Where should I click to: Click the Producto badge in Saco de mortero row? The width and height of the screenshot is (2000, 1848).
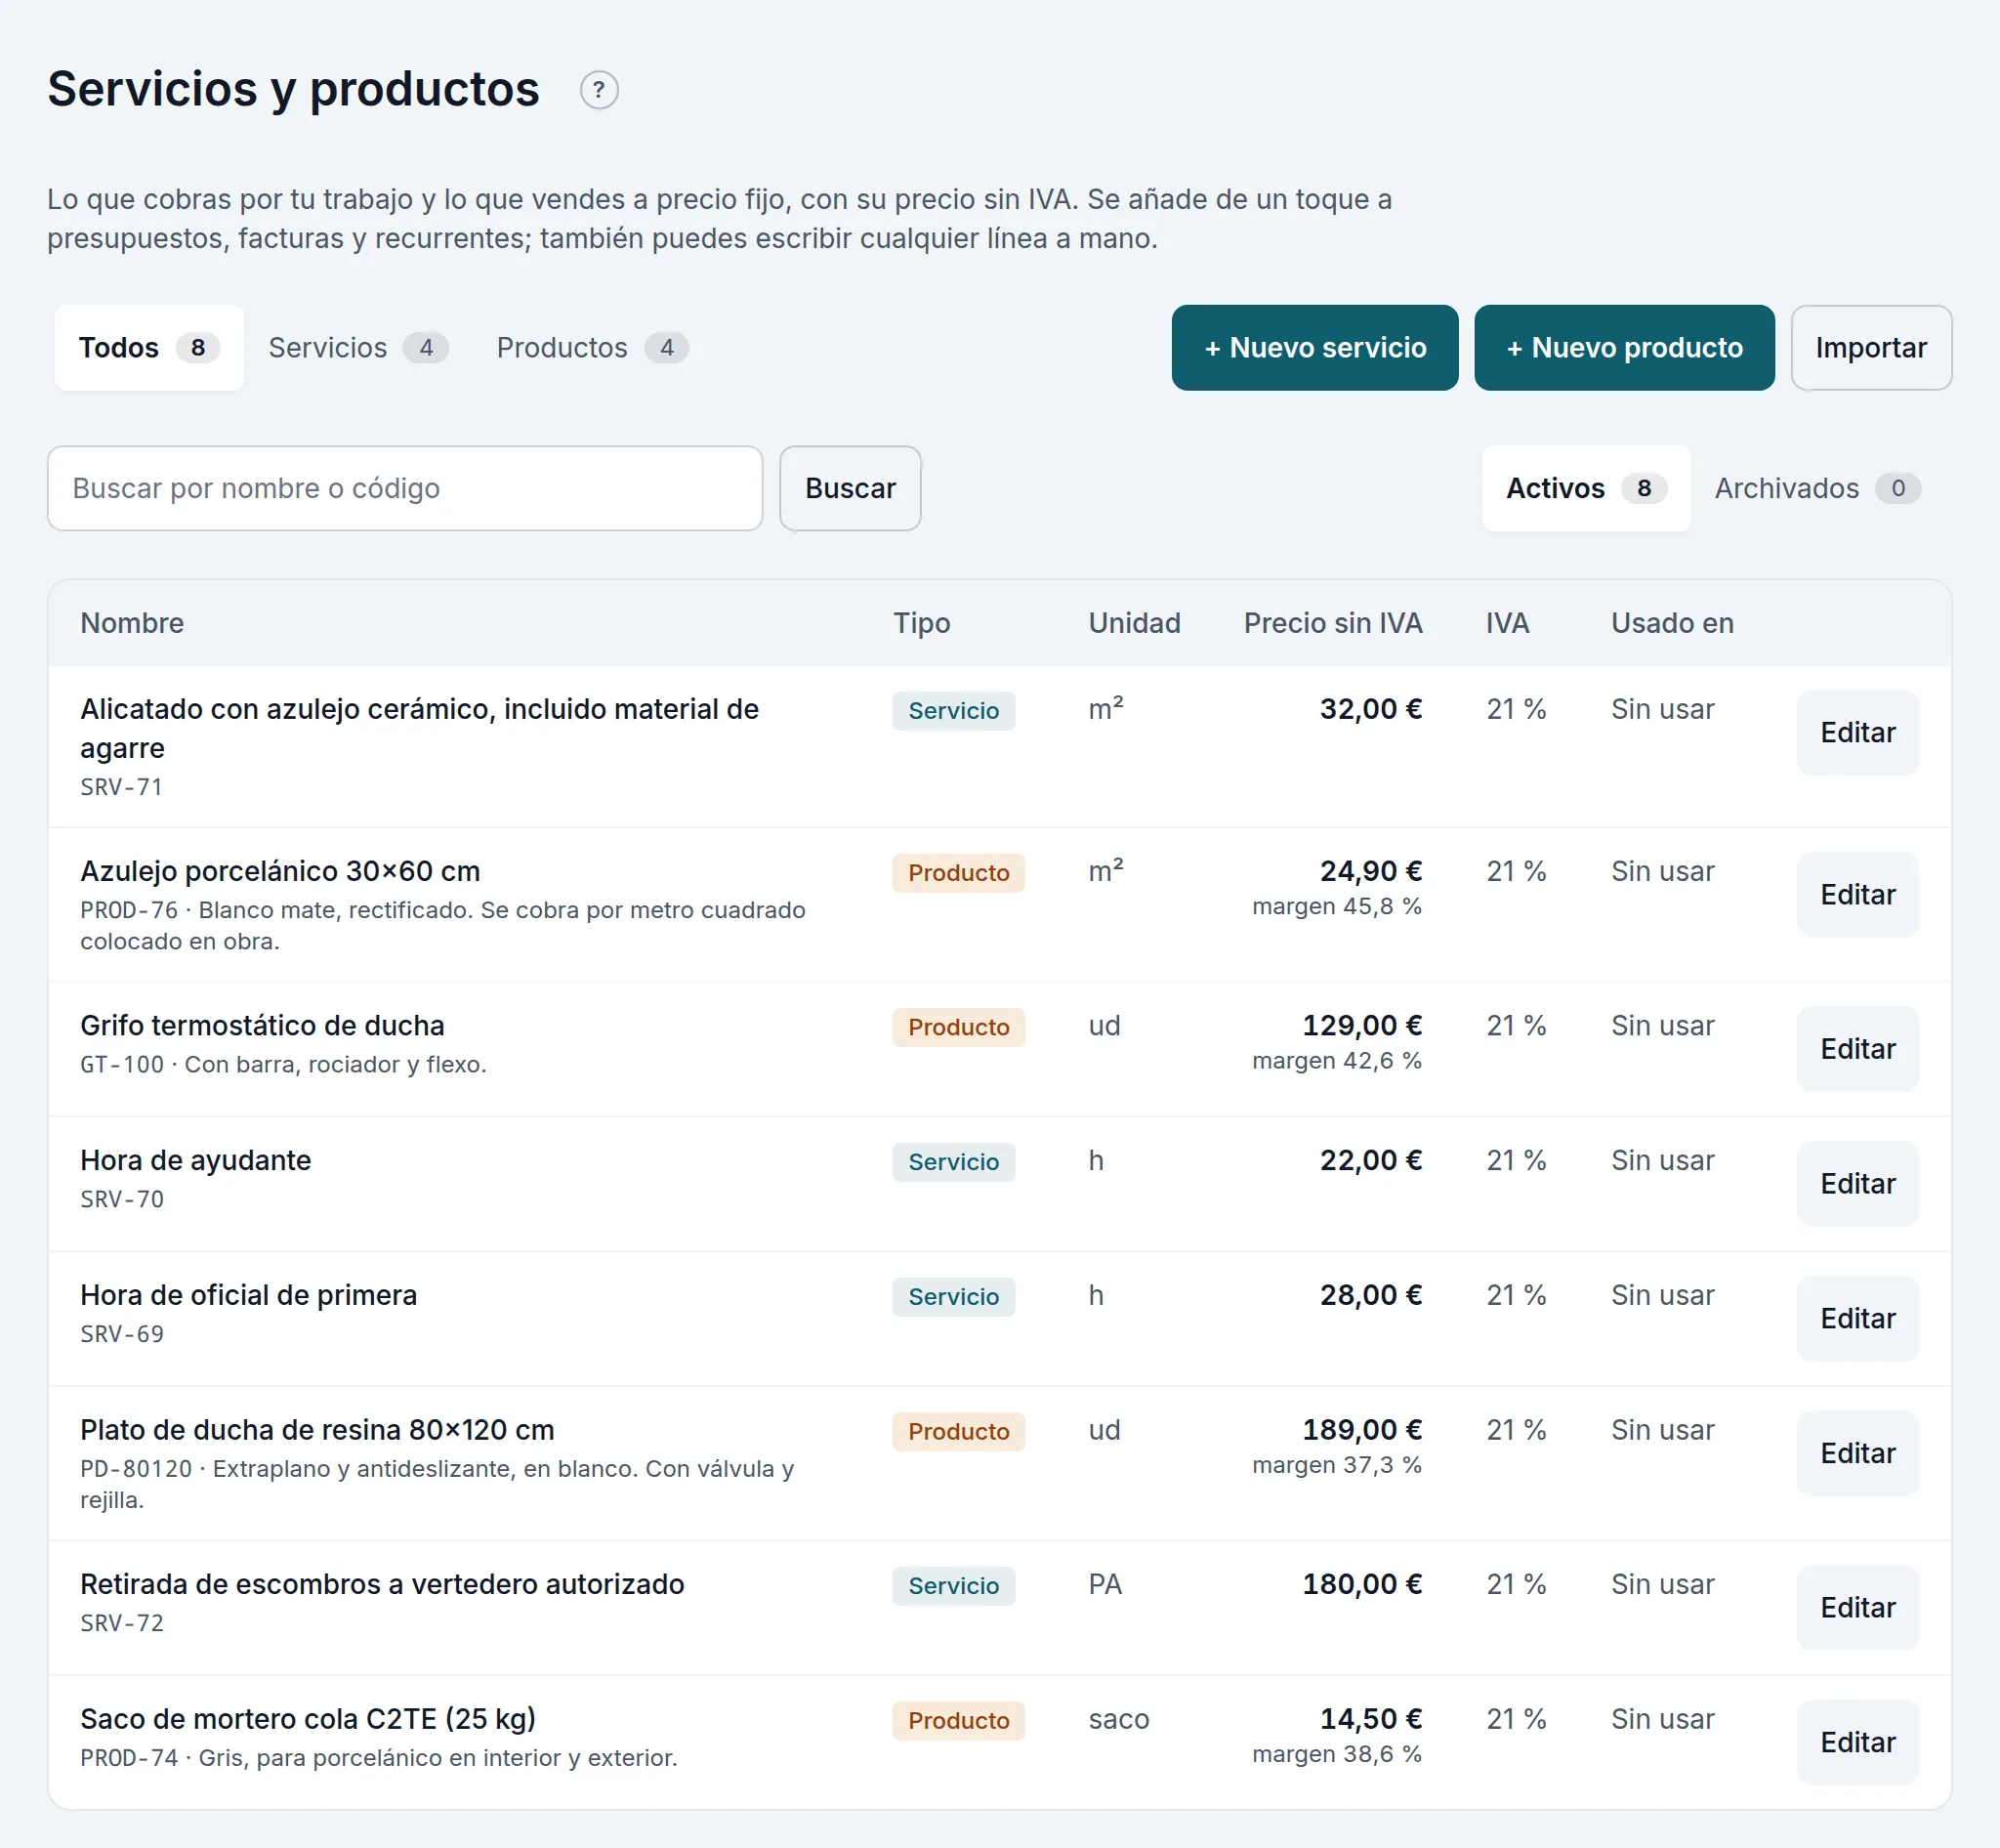[958, 1721]
